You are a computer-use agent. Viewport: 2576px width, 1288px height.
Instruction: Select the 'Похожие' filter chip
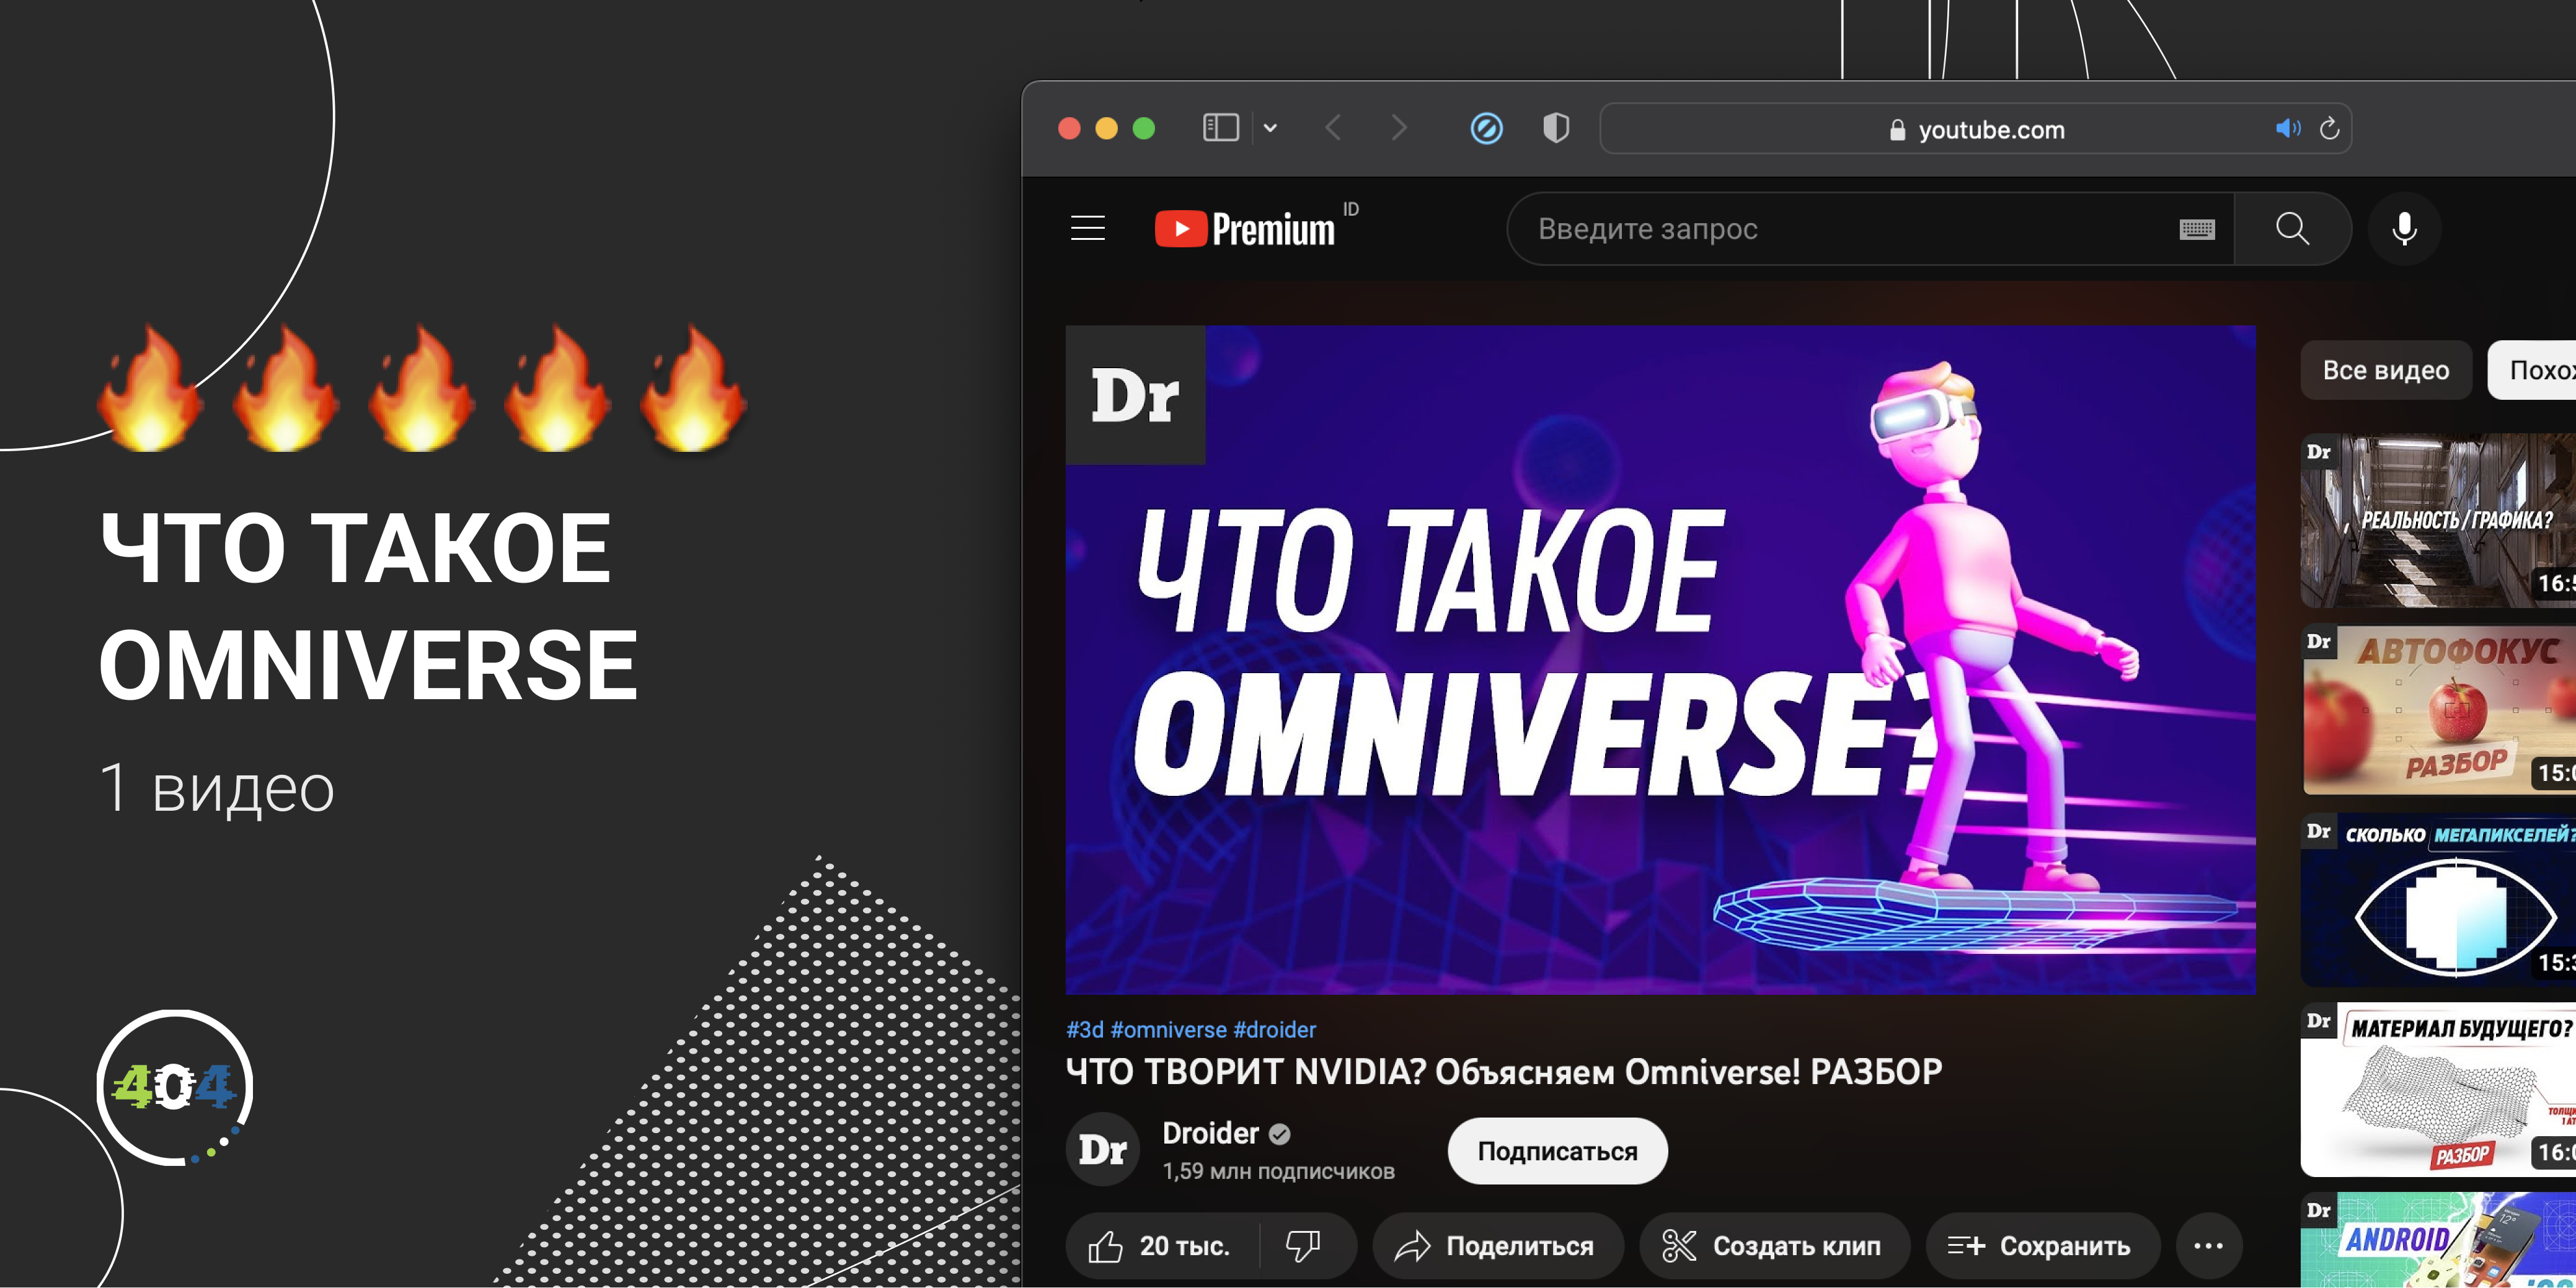pyautogui.click(x=2533, y=370)
